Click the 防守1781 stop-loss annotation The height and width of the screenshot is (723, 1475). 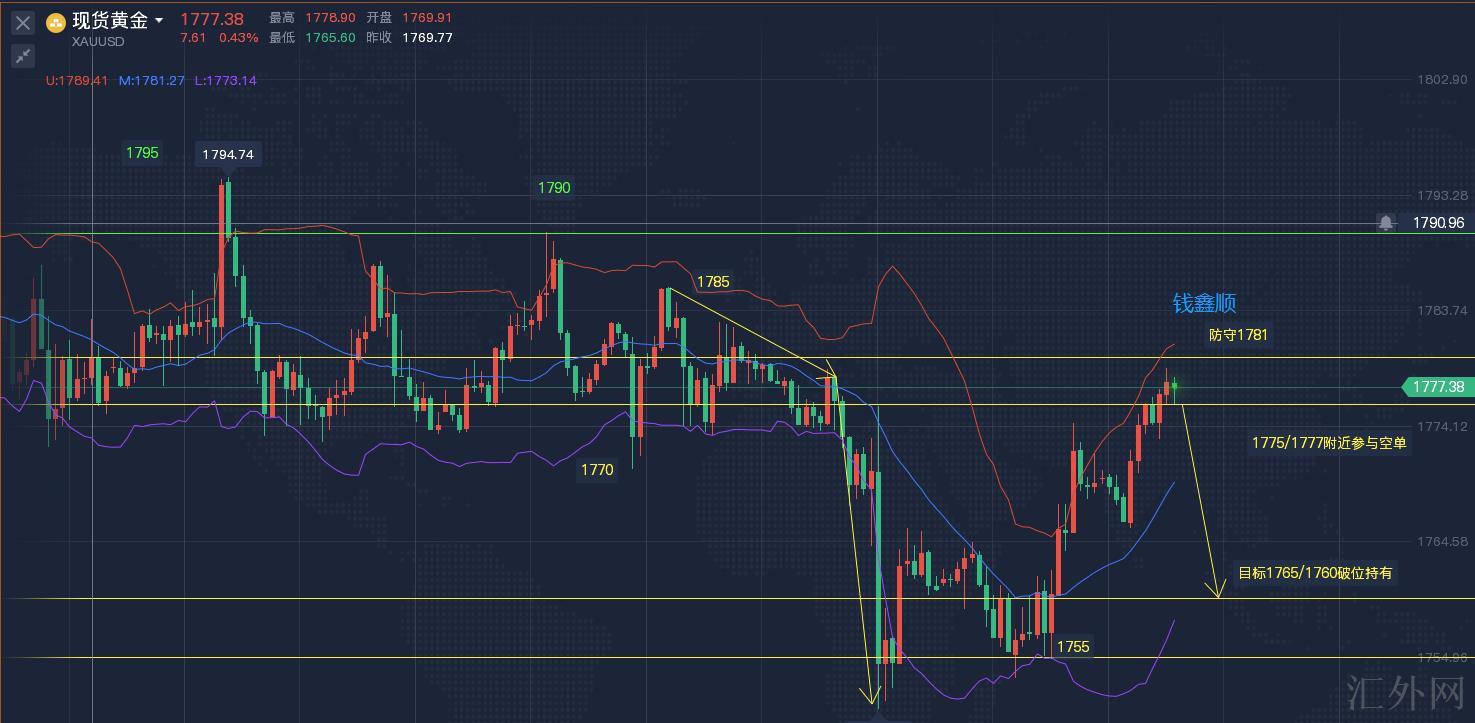click(x=1237, y=335)
